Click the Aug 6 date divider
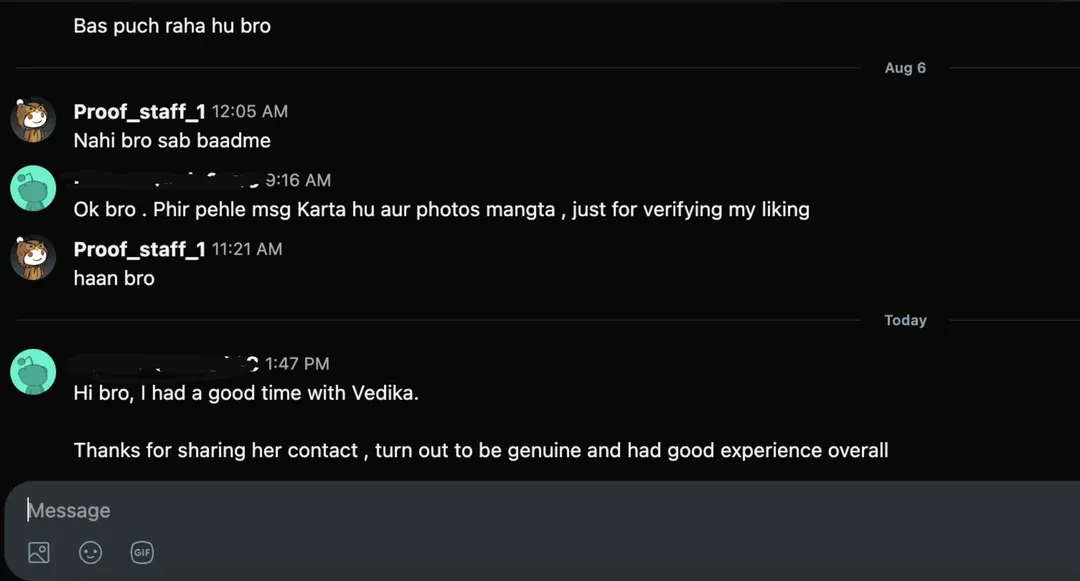1080x581 pixels. click(905, 68)
